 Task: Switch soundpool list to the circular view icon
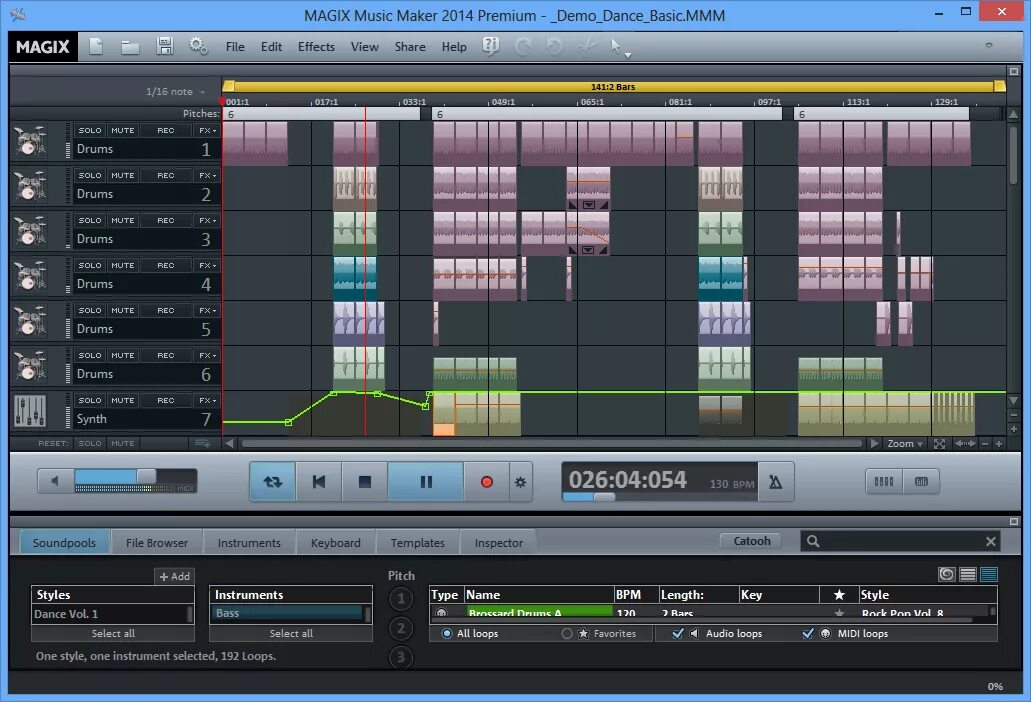pos(946,574)
